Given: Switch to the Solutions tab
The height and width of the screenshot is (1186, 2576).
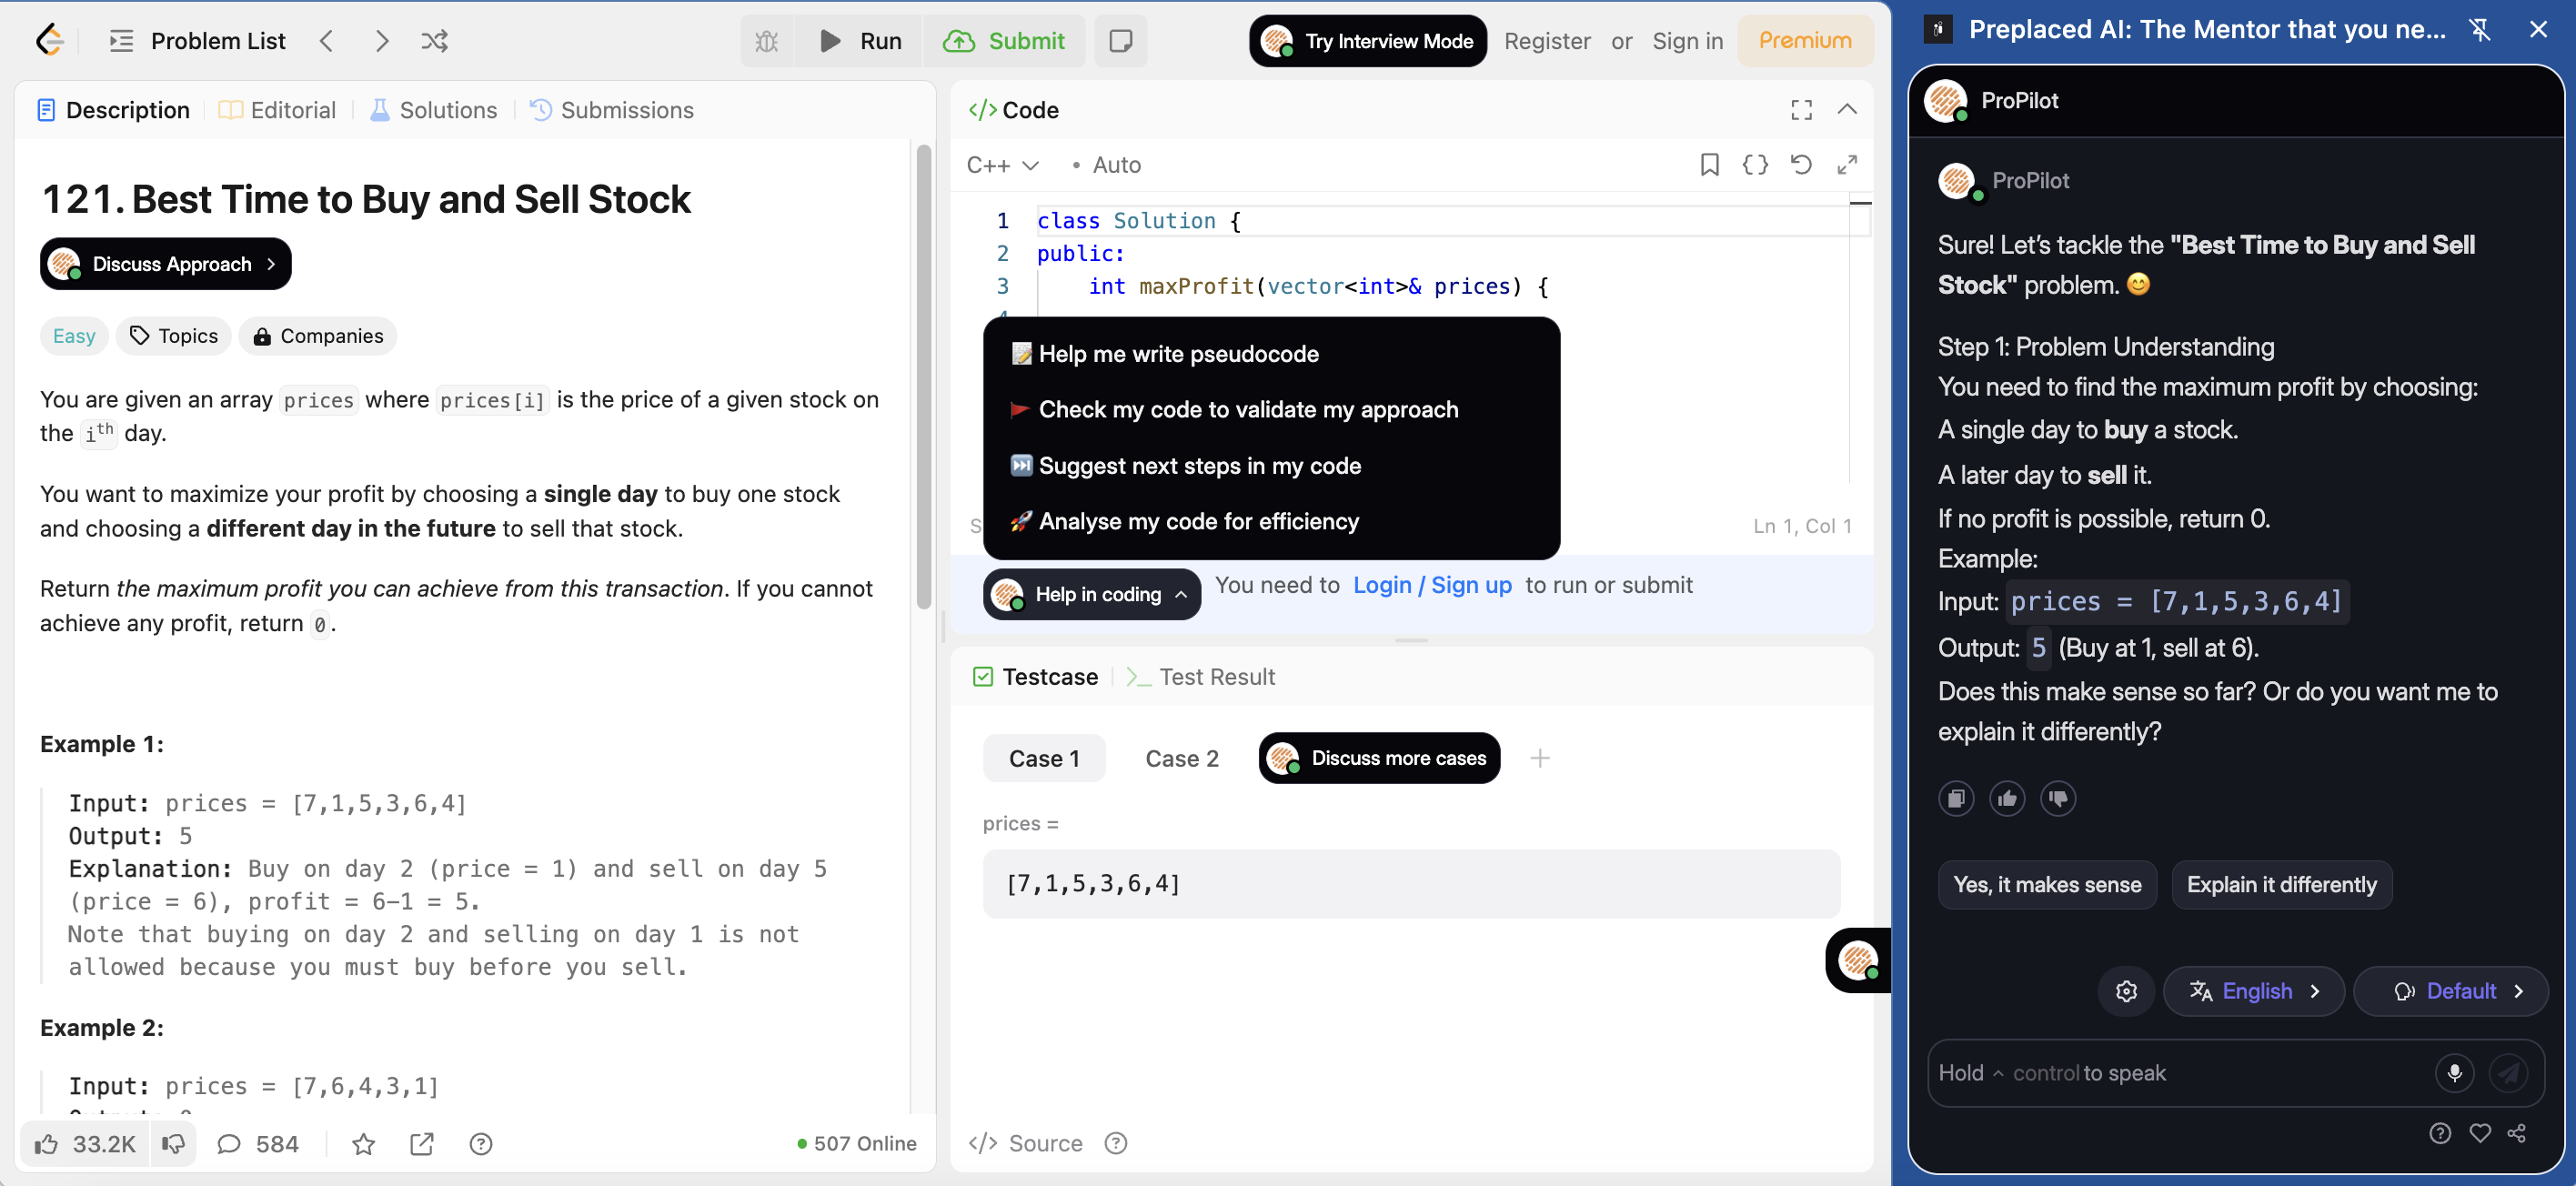Looking at the screenshot, I should point(433,110).
